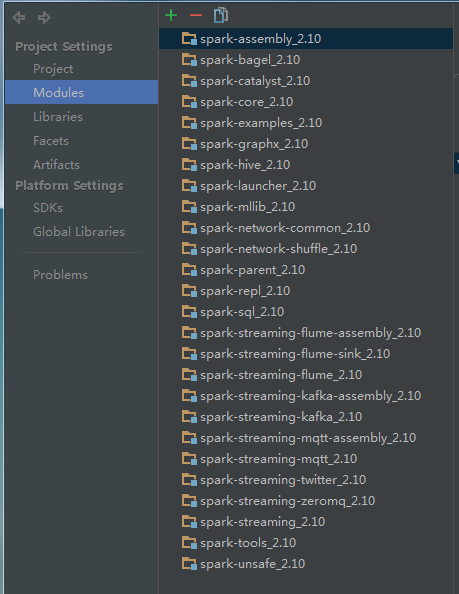Viewport: 459px width, 594px height.
Task: Click the red minus remove module icon
Action: [x=196, y=16]
